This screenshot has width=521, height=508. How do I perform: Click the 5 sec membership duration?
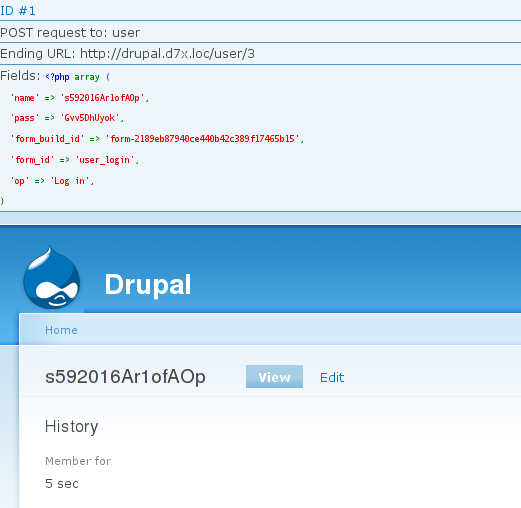coord(62,483)
